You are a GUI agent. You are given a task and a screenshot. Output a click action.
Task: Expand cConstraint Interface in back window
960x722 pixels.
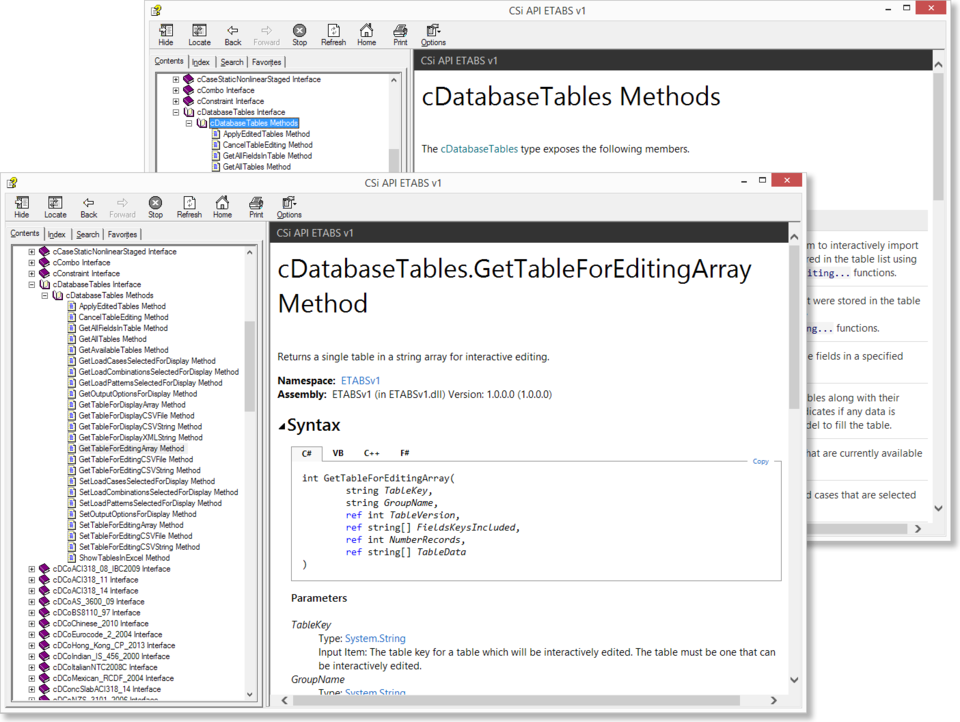point(176,101)
